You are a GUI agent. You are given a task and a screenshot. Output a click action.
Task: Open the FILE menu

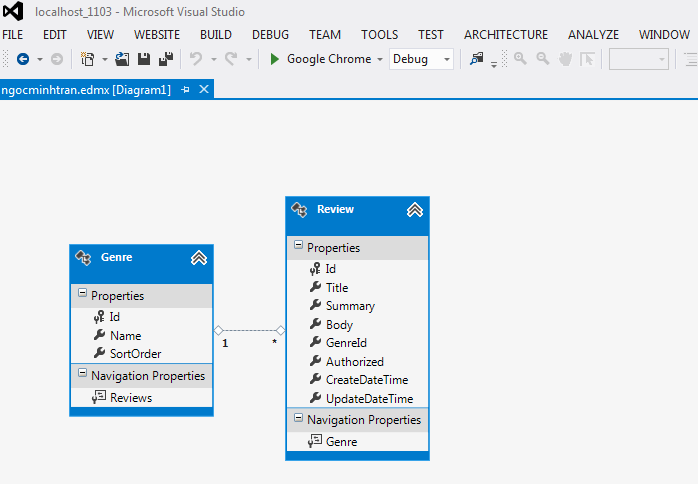tap(12, 35)
